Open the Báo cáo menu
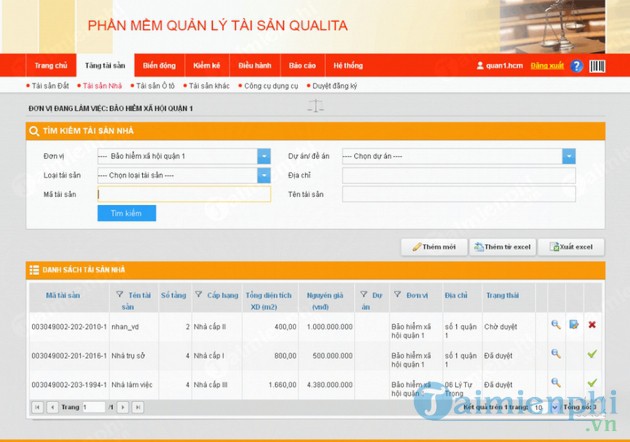Screen dimensions: 630x442 pos(302,65)
